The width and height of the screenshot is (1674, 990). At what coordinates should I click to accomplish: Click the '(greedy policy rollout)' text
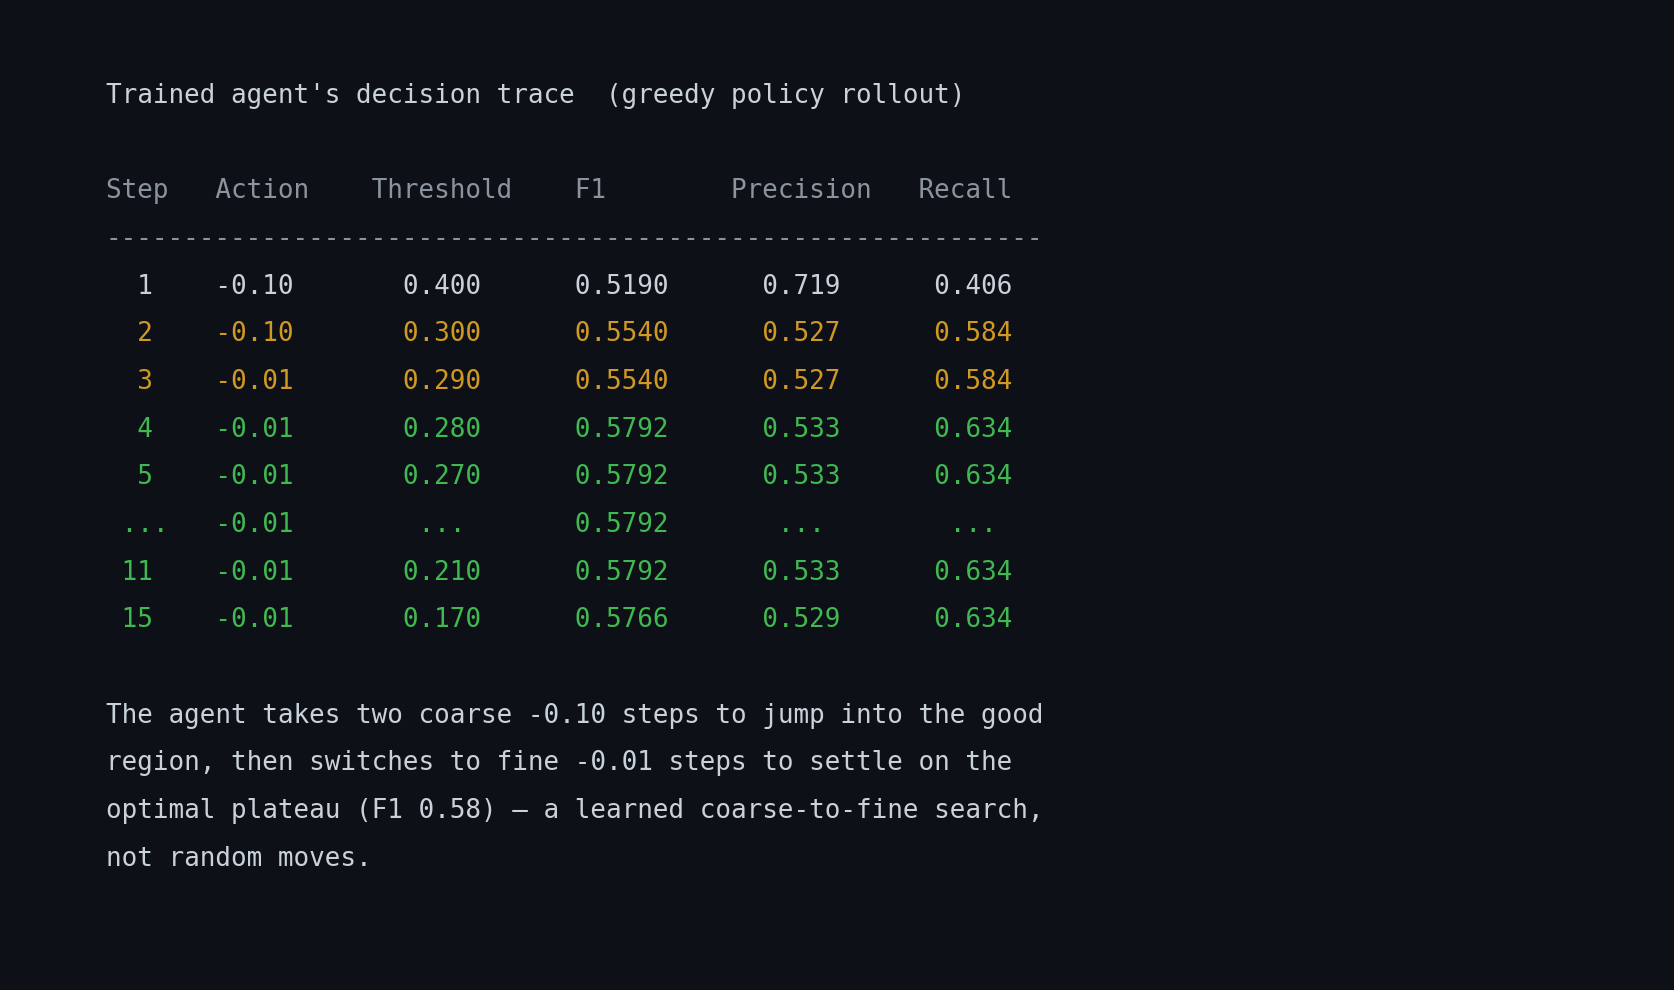(x=785, y=95)
